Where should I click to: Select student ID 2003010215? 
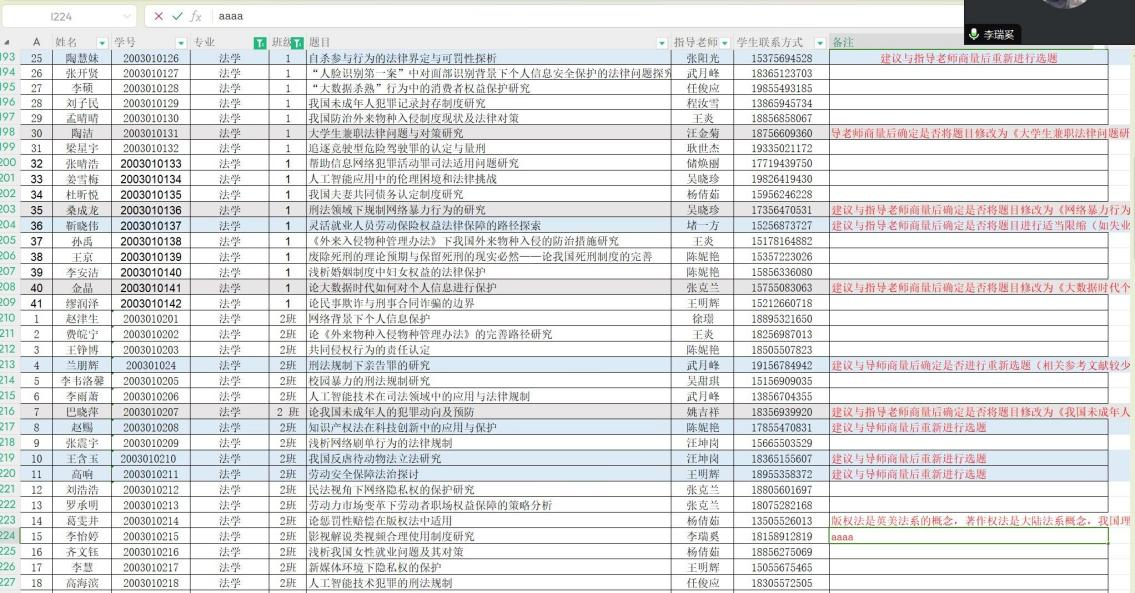click(x=151, y=537)
